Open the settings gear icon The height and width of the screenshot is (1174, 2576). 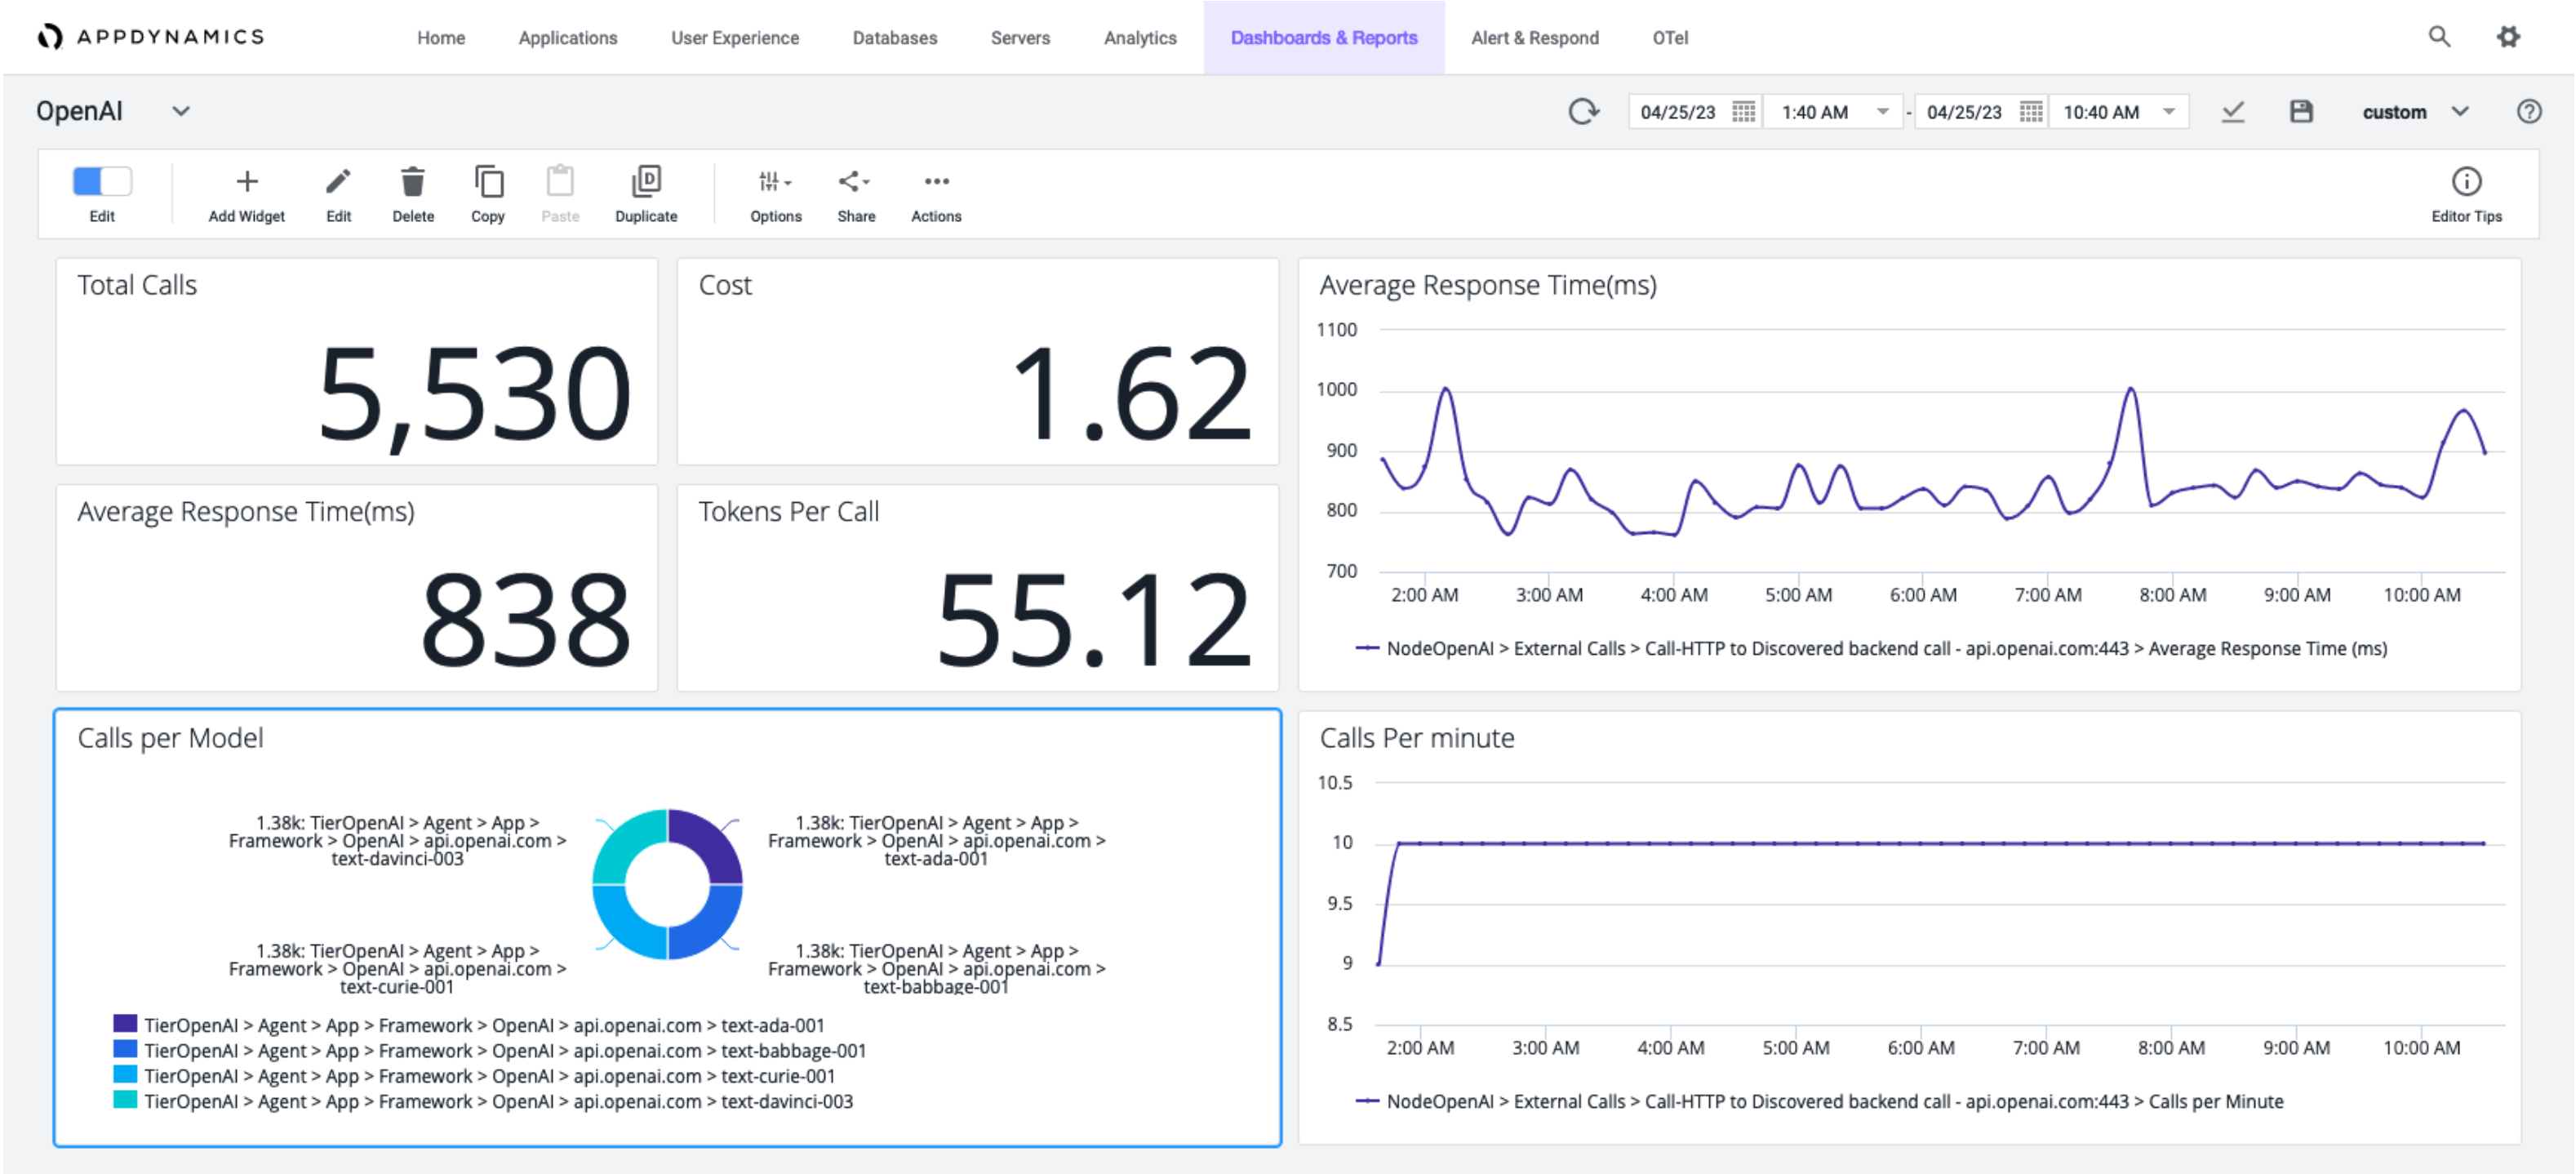[2508, 37]
